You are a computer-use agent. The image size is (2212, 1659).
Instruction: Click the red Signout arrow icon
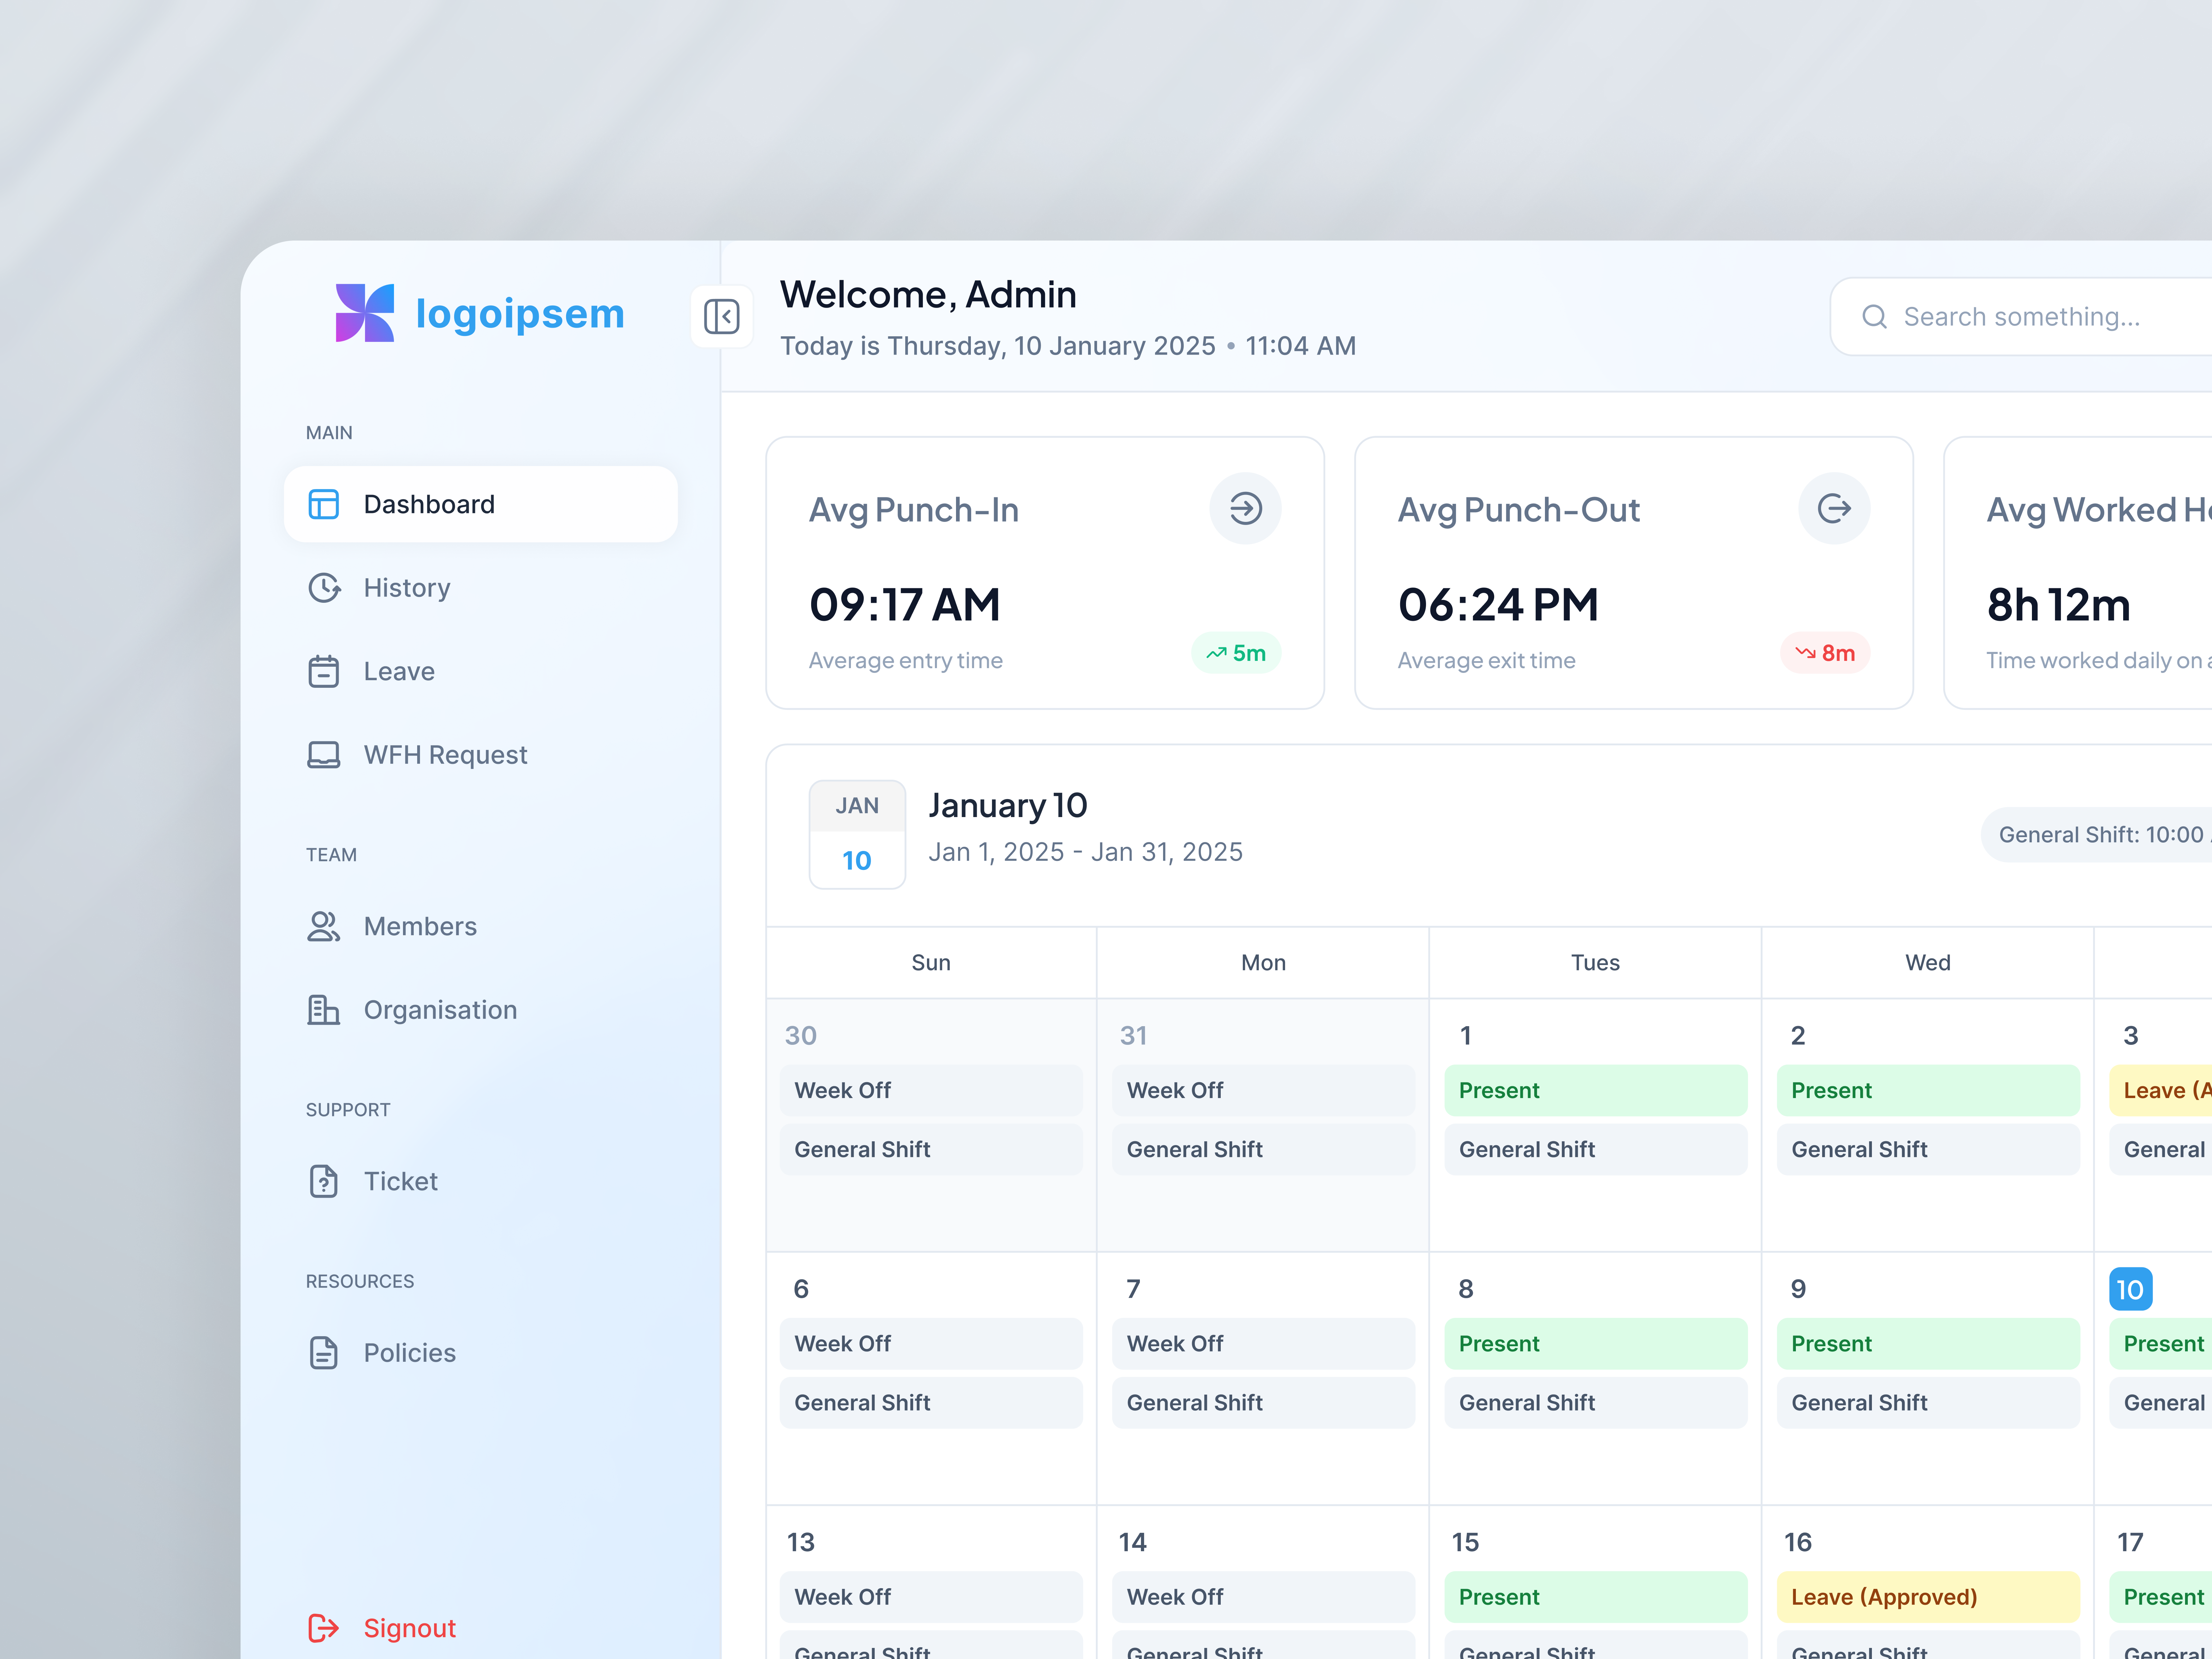[323, 1628]
